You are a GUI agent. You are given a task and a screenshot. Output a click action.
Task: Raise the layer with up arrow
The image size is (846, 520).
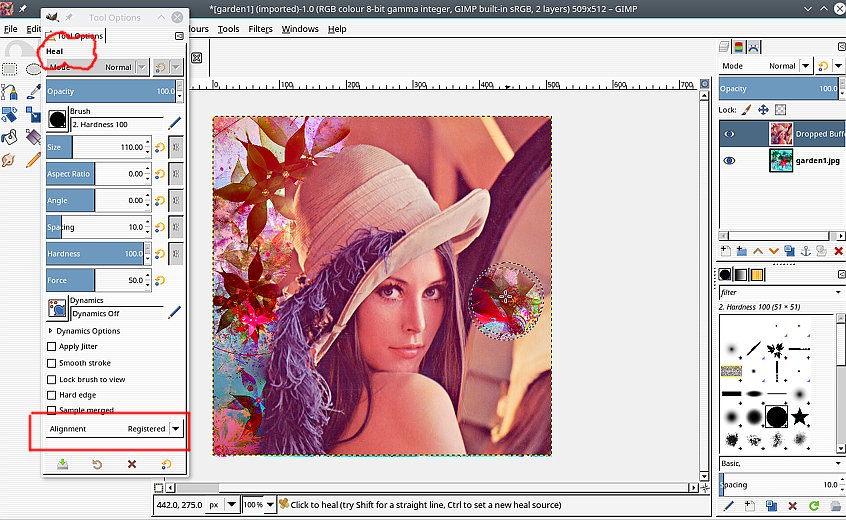coord(758,251)
